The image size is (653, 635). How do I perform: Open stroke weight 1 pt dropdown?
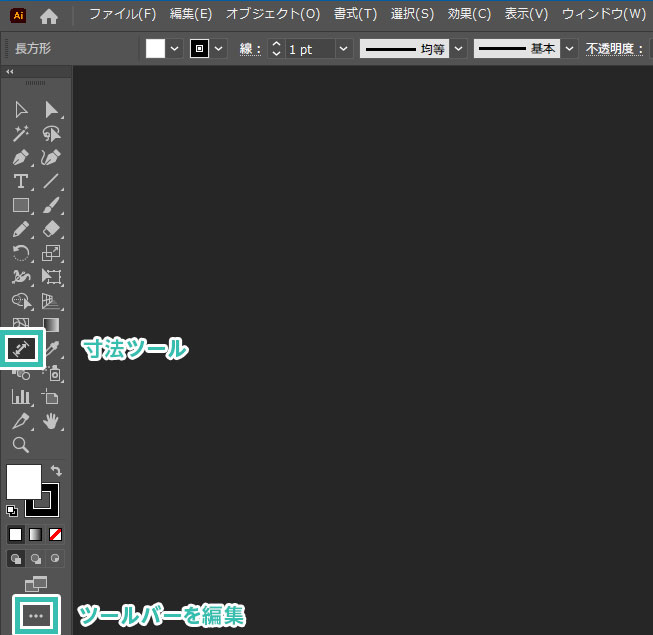[x=344, y=49]
